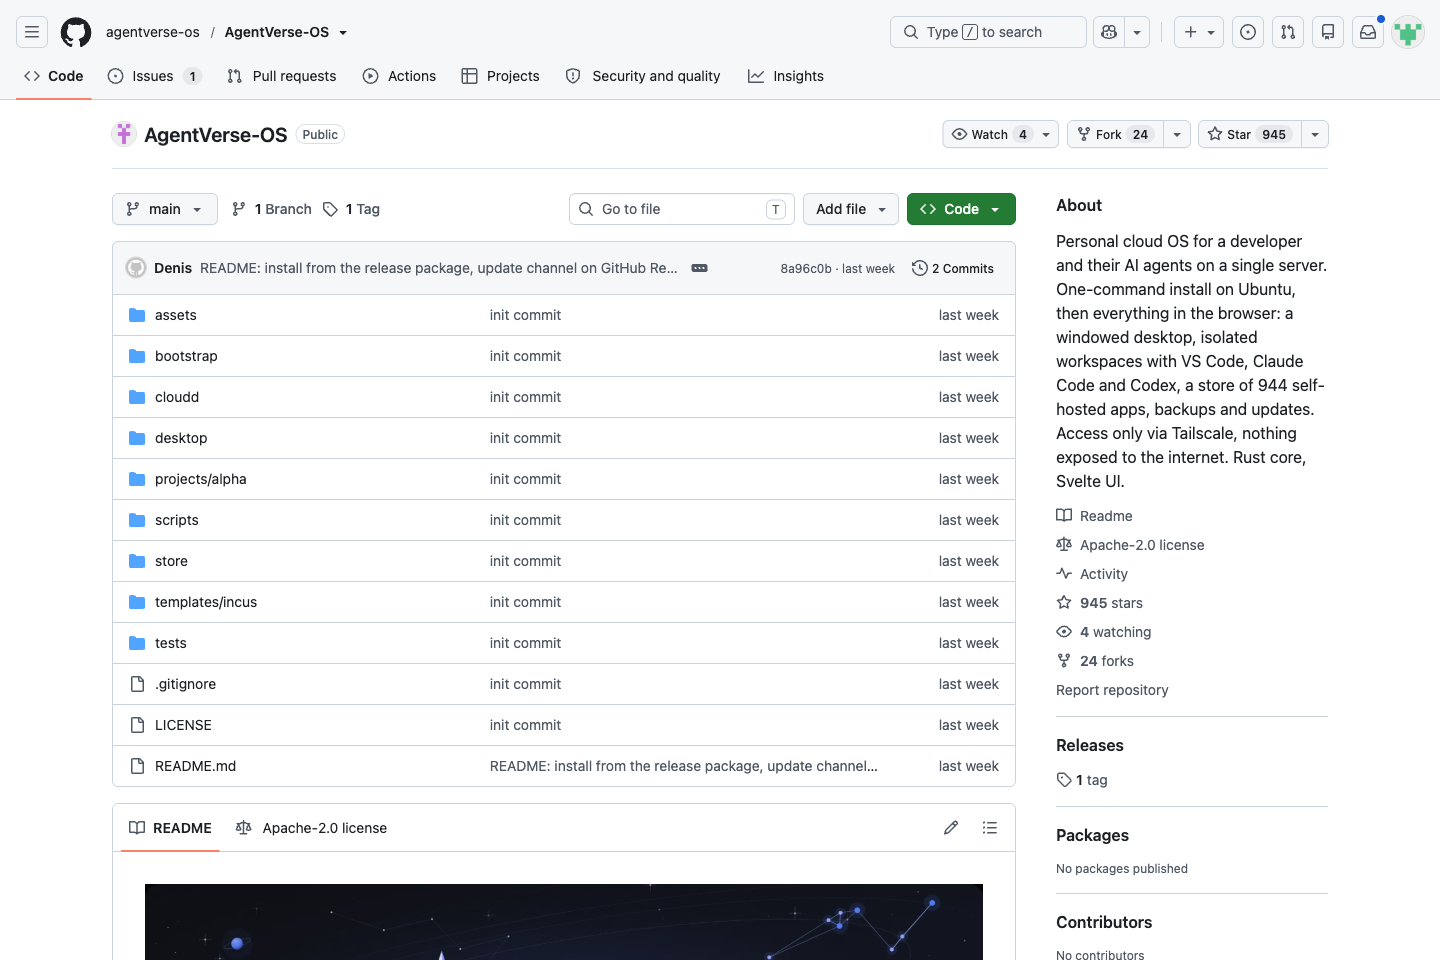The image size is (1440, 960).
Task: Open notifications inbox icon
Action: [x=1368, y=32]
